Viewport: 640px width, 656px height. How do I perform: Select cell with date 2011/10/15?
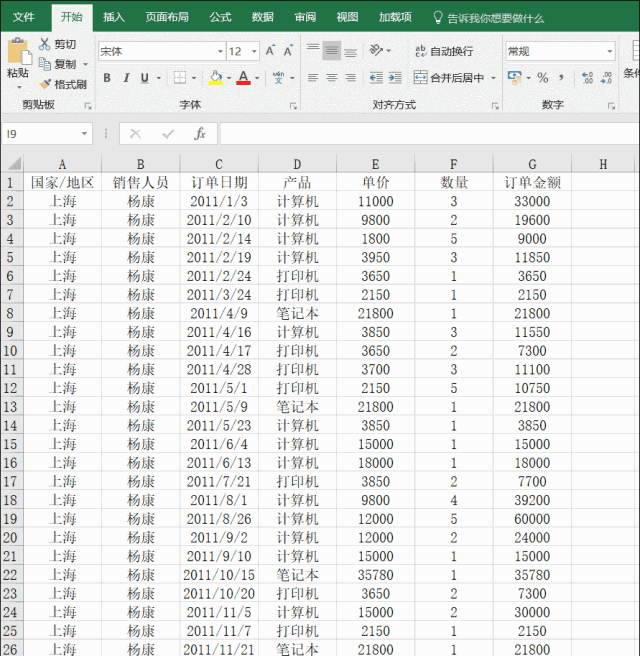pyautogui.click(x=219, y=575)
